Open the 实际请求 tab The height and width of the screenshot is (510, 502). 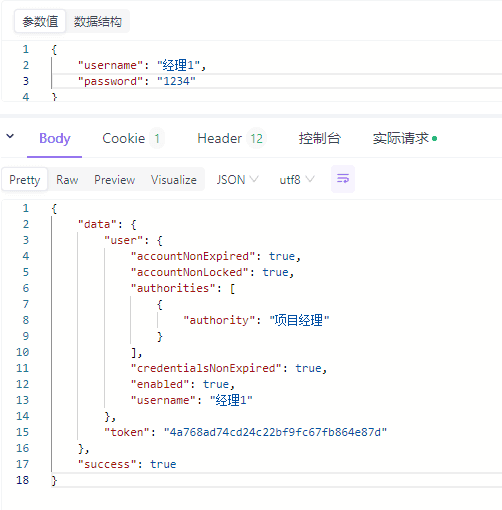click(405, 138)
